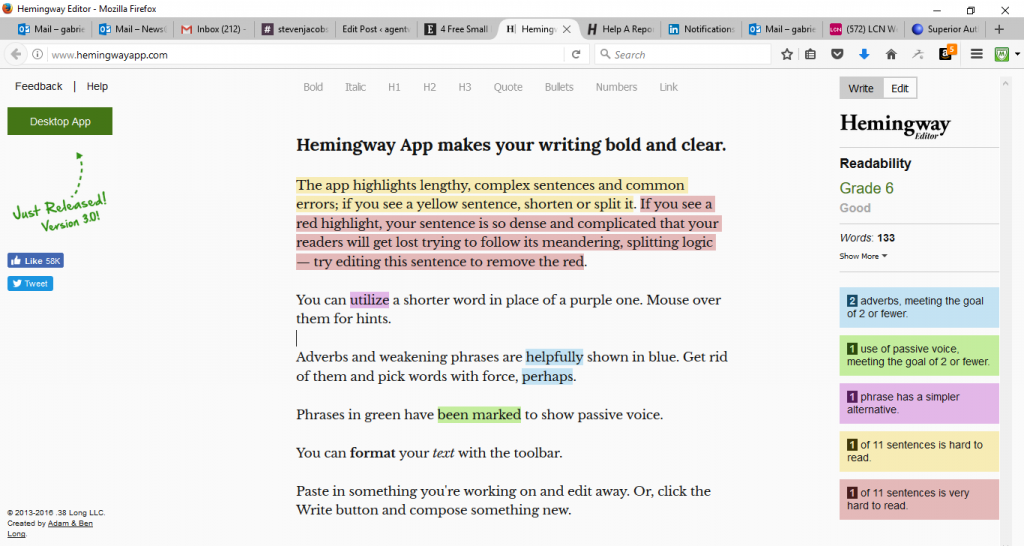Expand dropdown arrow beside the green extension icon
Image resolution: width=1024 pixels, height=546 pixels.
click(x=1017, y=55)
